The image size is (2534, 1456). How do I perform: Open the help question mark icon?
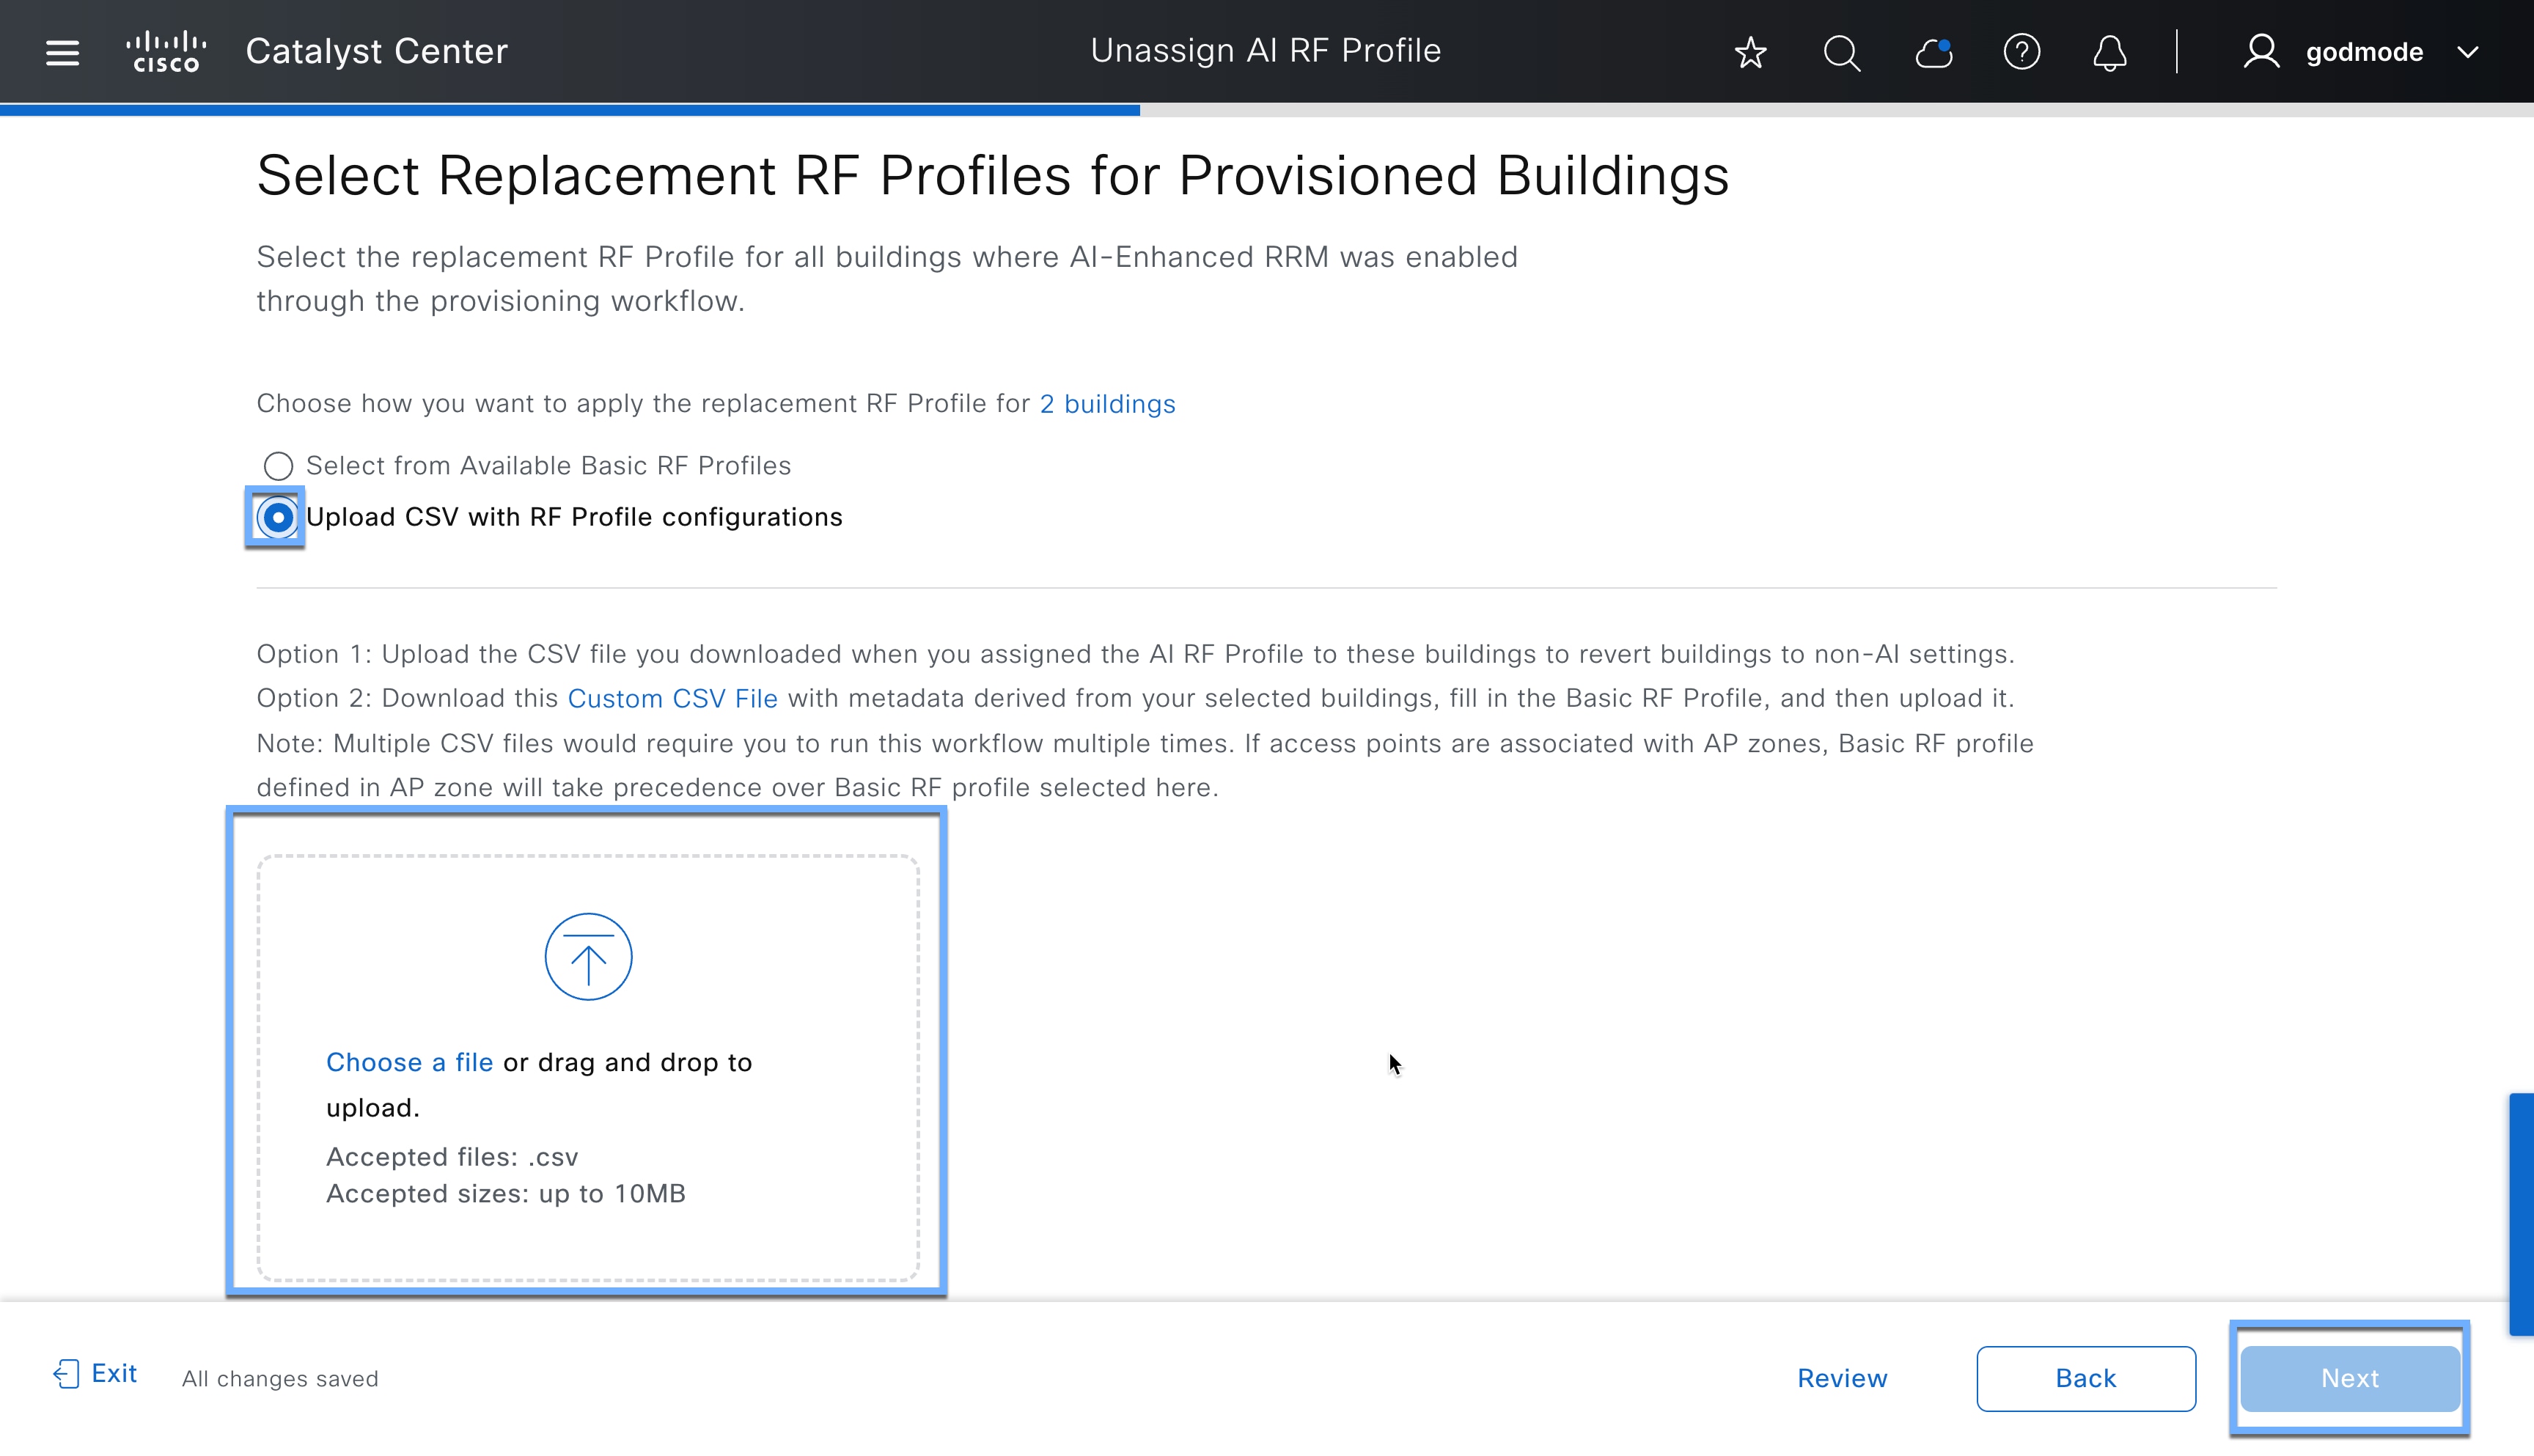[2021, 53]
